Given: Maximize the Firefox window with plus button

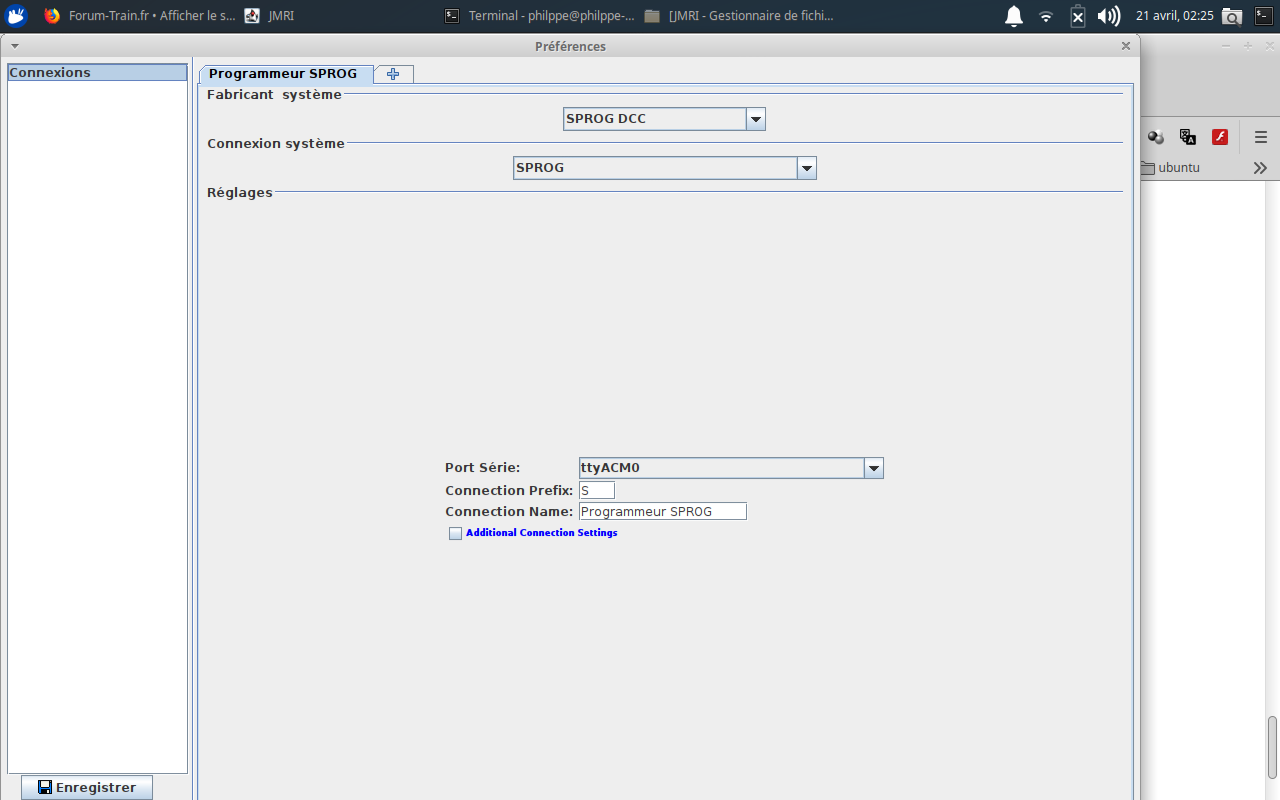Looking at the screenshot, I should pos(1247,46).
